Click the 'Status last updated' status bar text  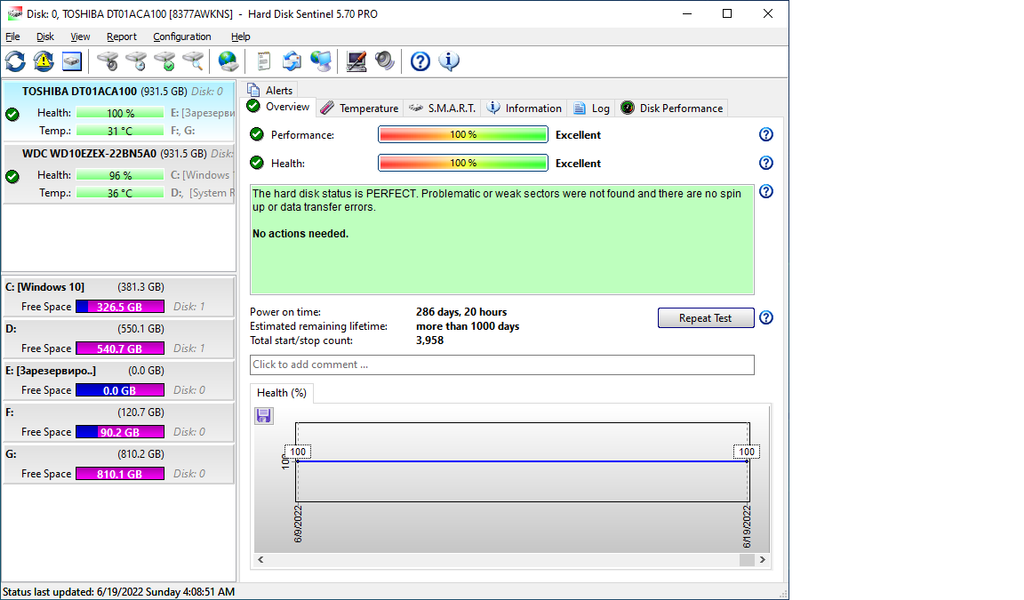(x=118, y=592)
